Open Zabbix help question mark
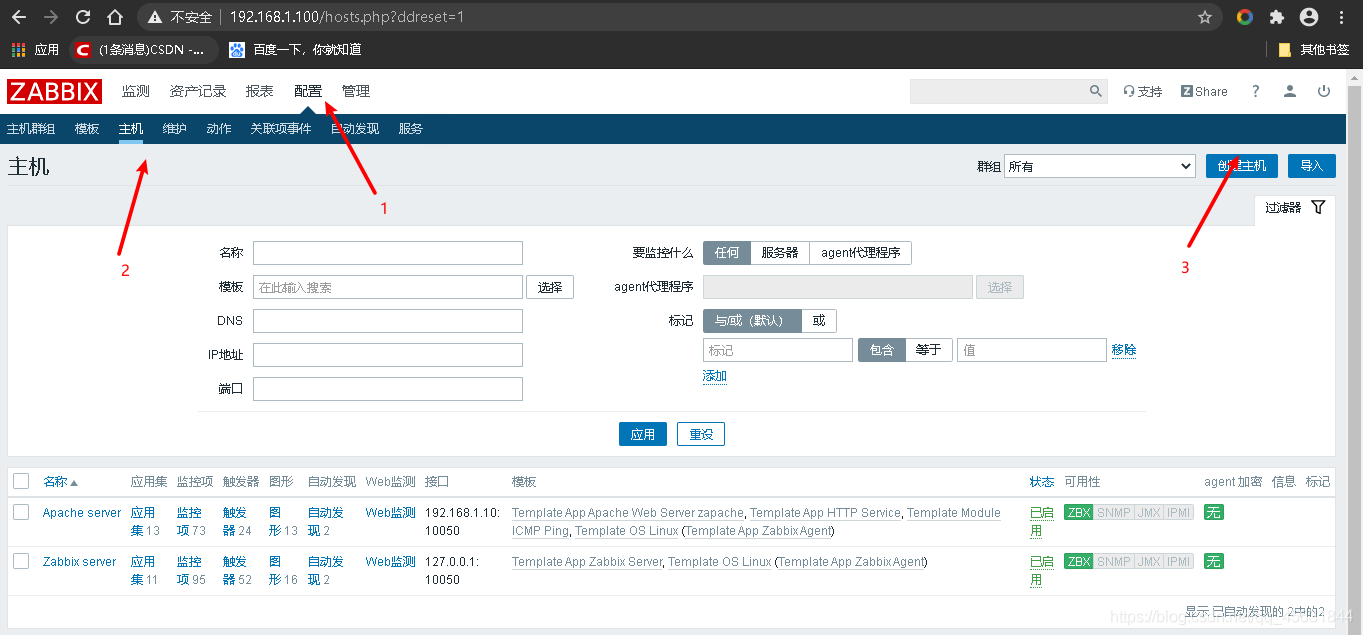 click(x=1256, y=91)
